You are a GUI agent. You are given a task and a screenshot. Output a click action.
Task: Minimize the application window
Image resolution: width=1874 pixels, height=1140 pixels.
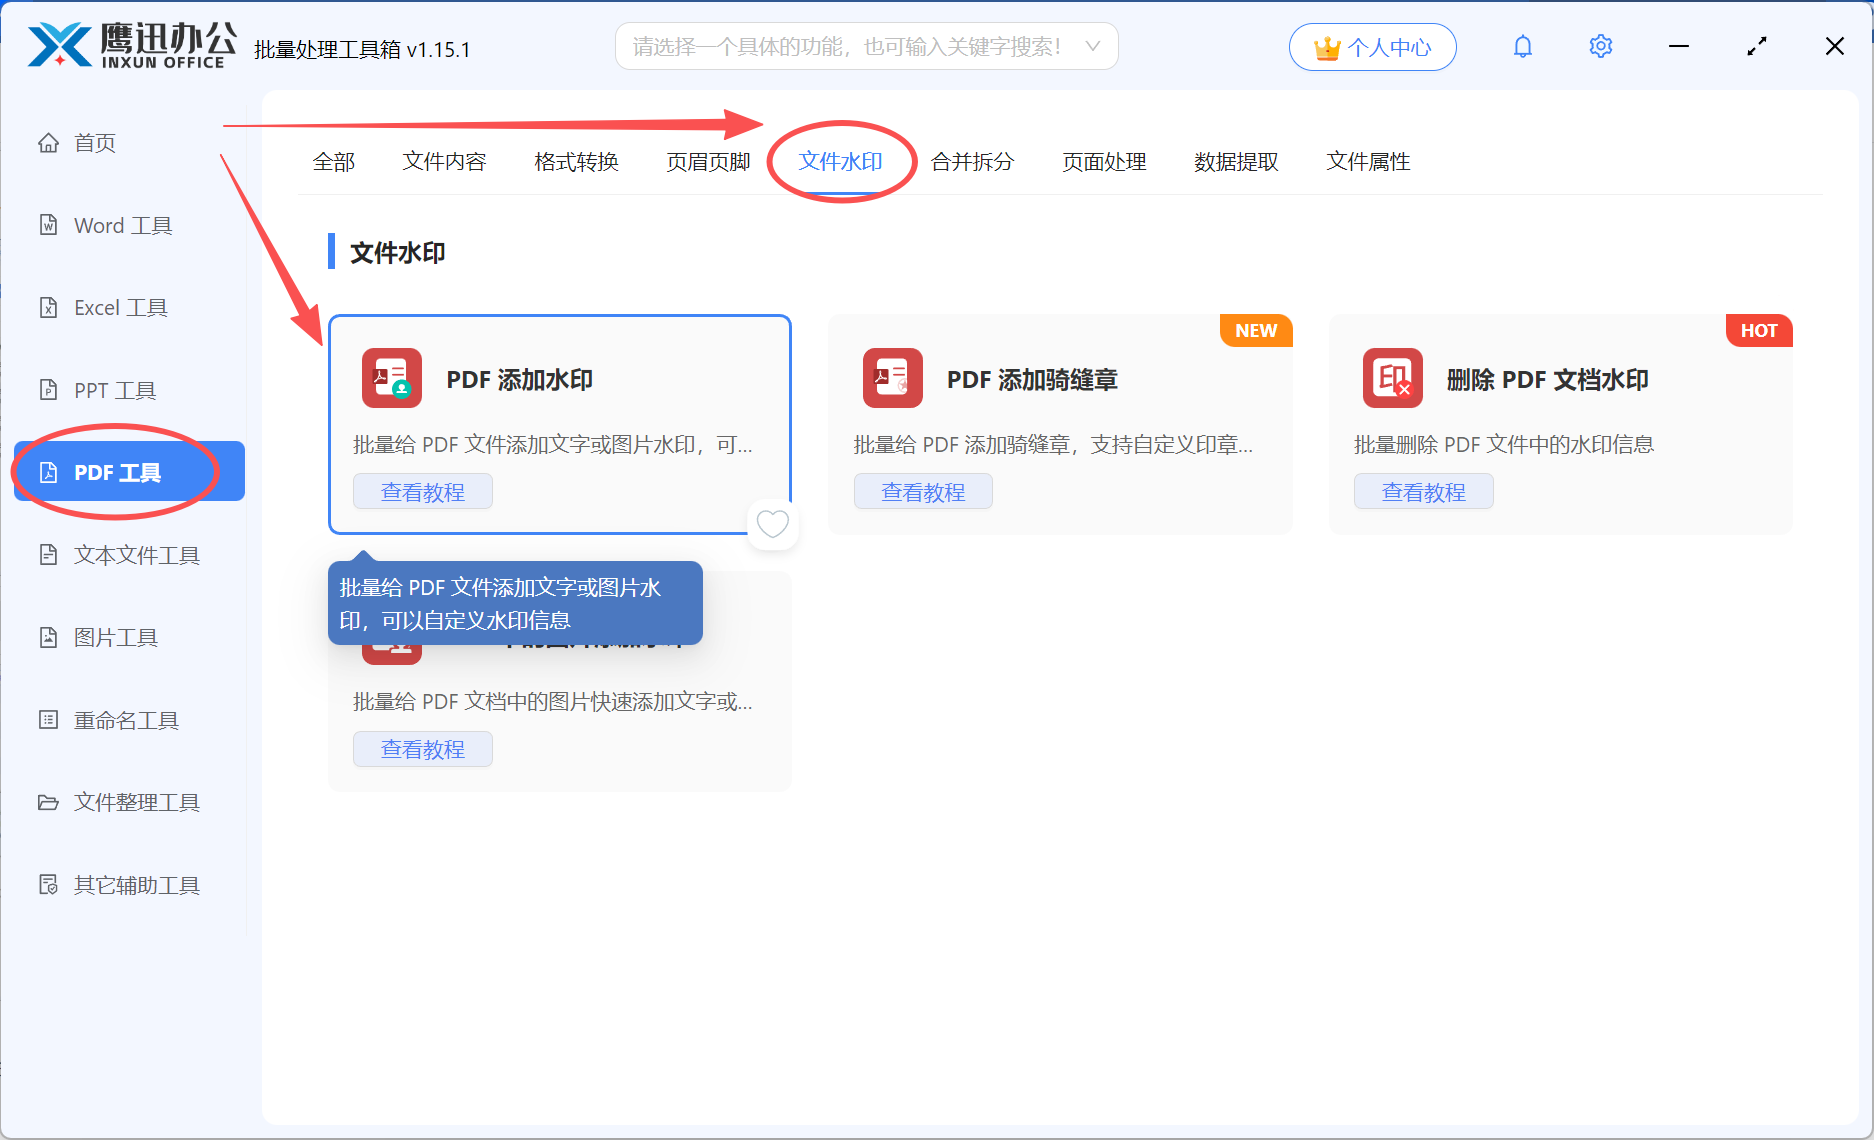click(1678, 46)
